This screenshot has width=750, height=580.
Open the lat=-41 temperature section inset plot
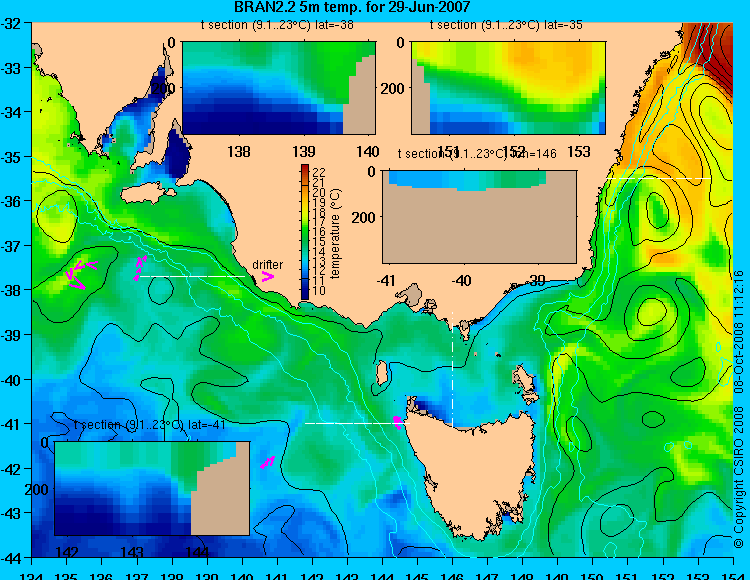[x=152, y=488]
